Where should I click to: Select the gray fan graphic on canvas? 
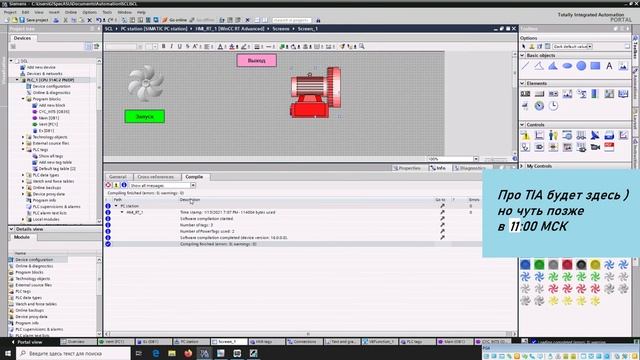pyautogui.click(x=146, y=84)
